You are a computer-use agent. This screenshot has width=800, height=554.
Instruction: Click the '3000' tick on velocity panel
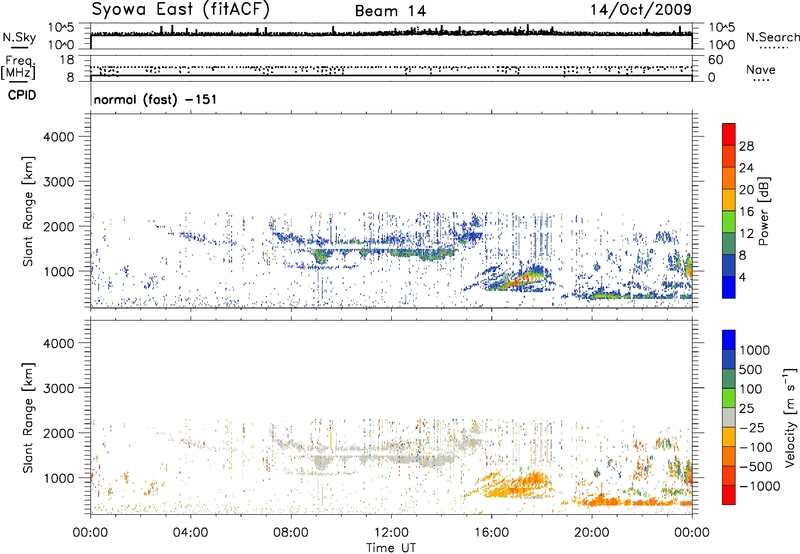pos(58,388)
